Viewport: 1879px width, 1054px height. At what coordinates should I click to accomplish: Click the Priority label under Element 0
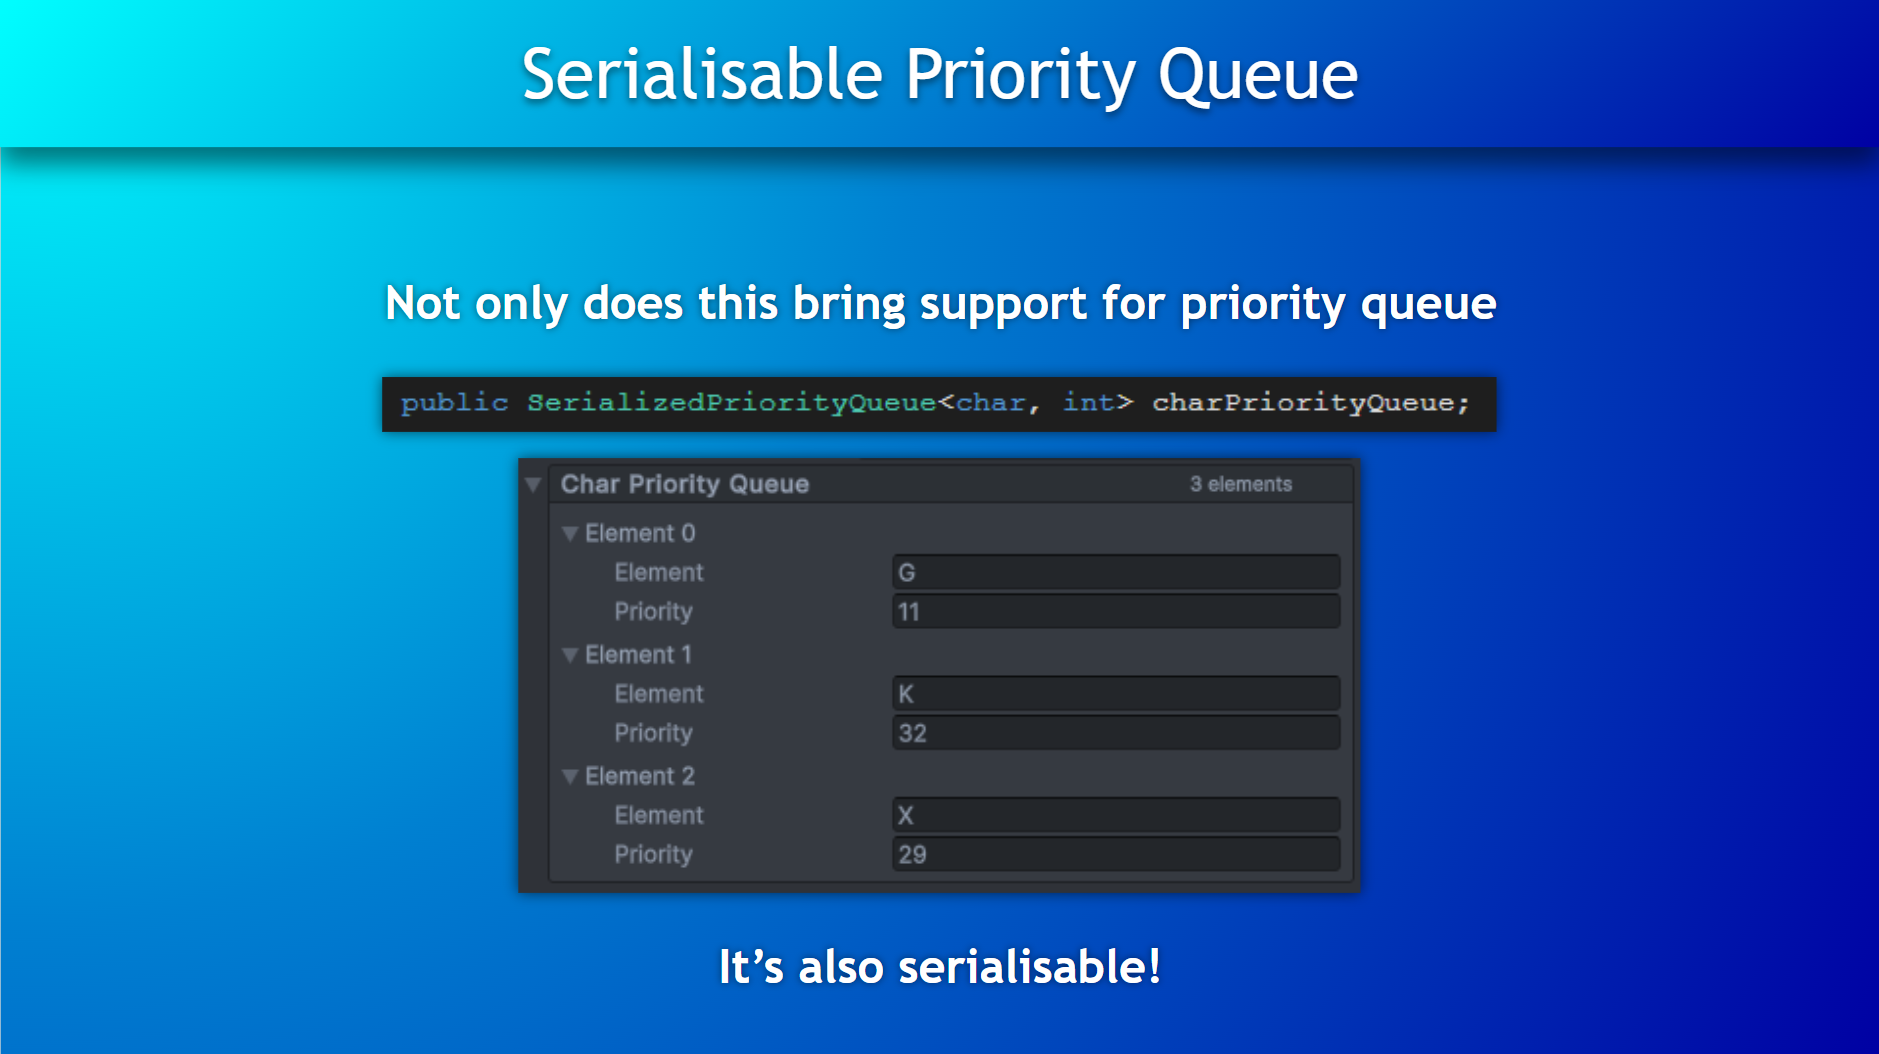653,612
